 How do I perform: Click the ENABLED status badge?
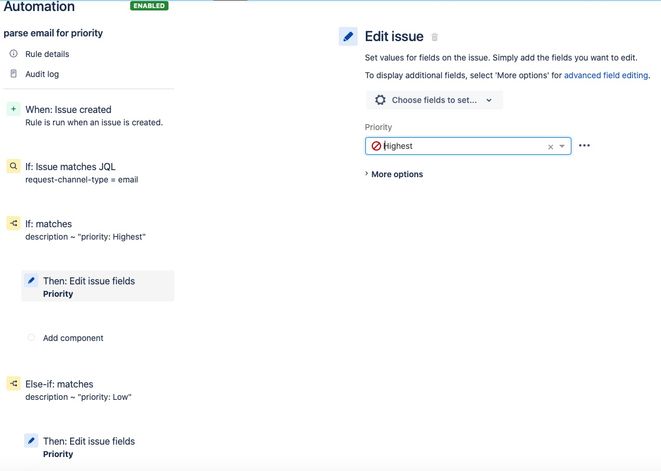coord(149,5)
